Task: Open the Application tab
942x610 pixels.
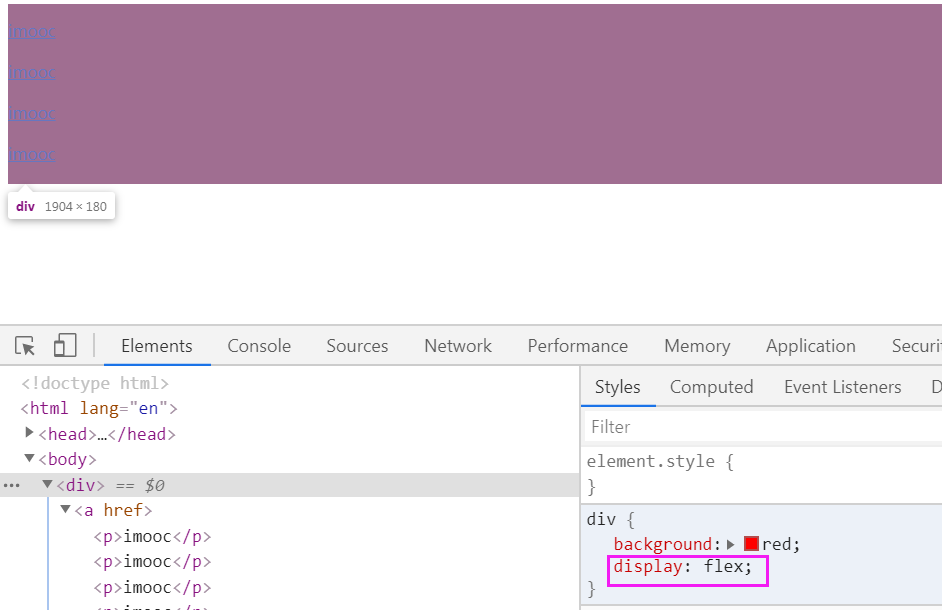Action: [x=810, y=346]
